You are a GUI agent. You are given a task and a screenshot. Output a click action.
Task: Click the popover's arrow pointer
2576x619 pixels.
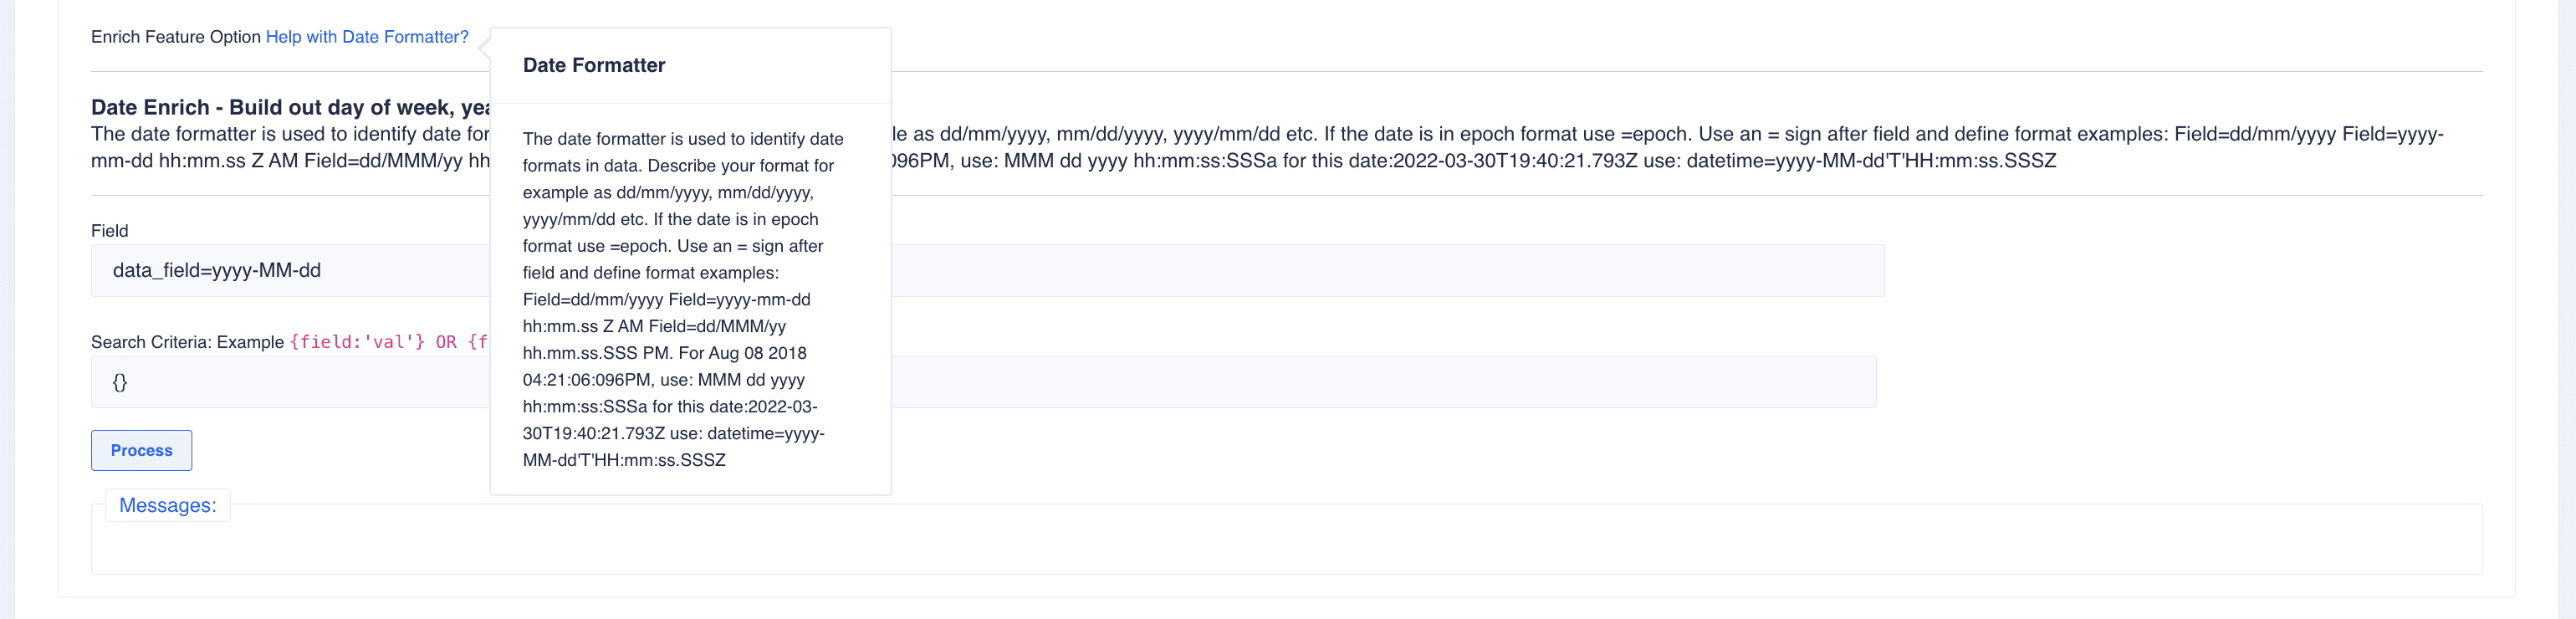pos(484,46)
